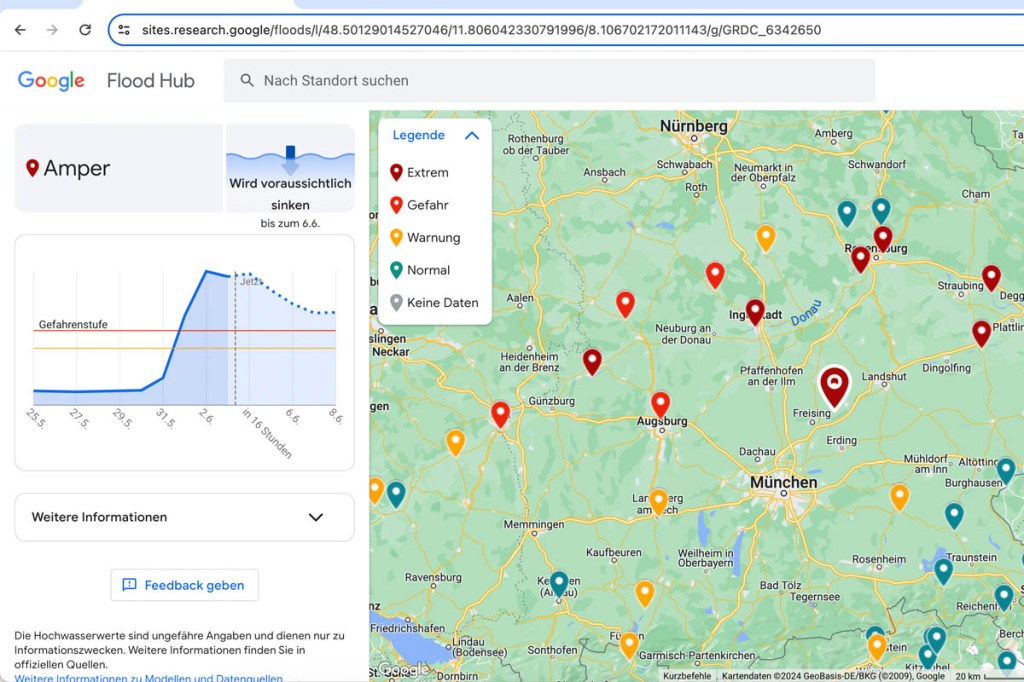Go back with the browser back arrow
This screenshot has width=1024, height=682.
point(20,30)
